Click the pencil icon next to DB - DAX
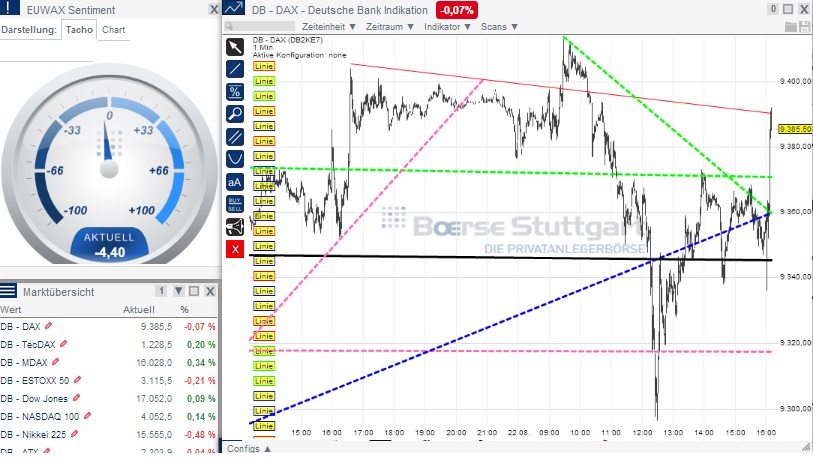Screen dimensions: 813x461 tap(49, 326)
